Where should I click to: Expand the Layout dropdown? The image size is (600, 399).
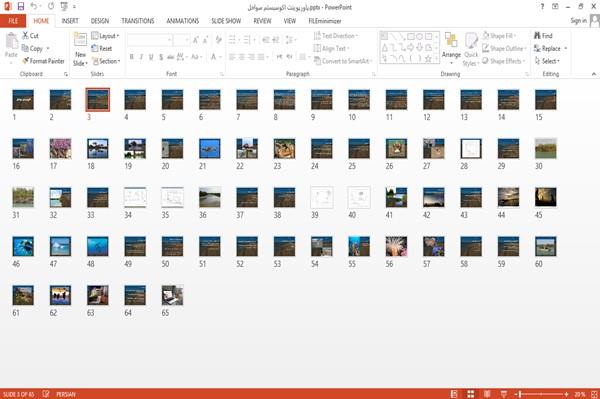pyautogui.click(x=105, y=36)
